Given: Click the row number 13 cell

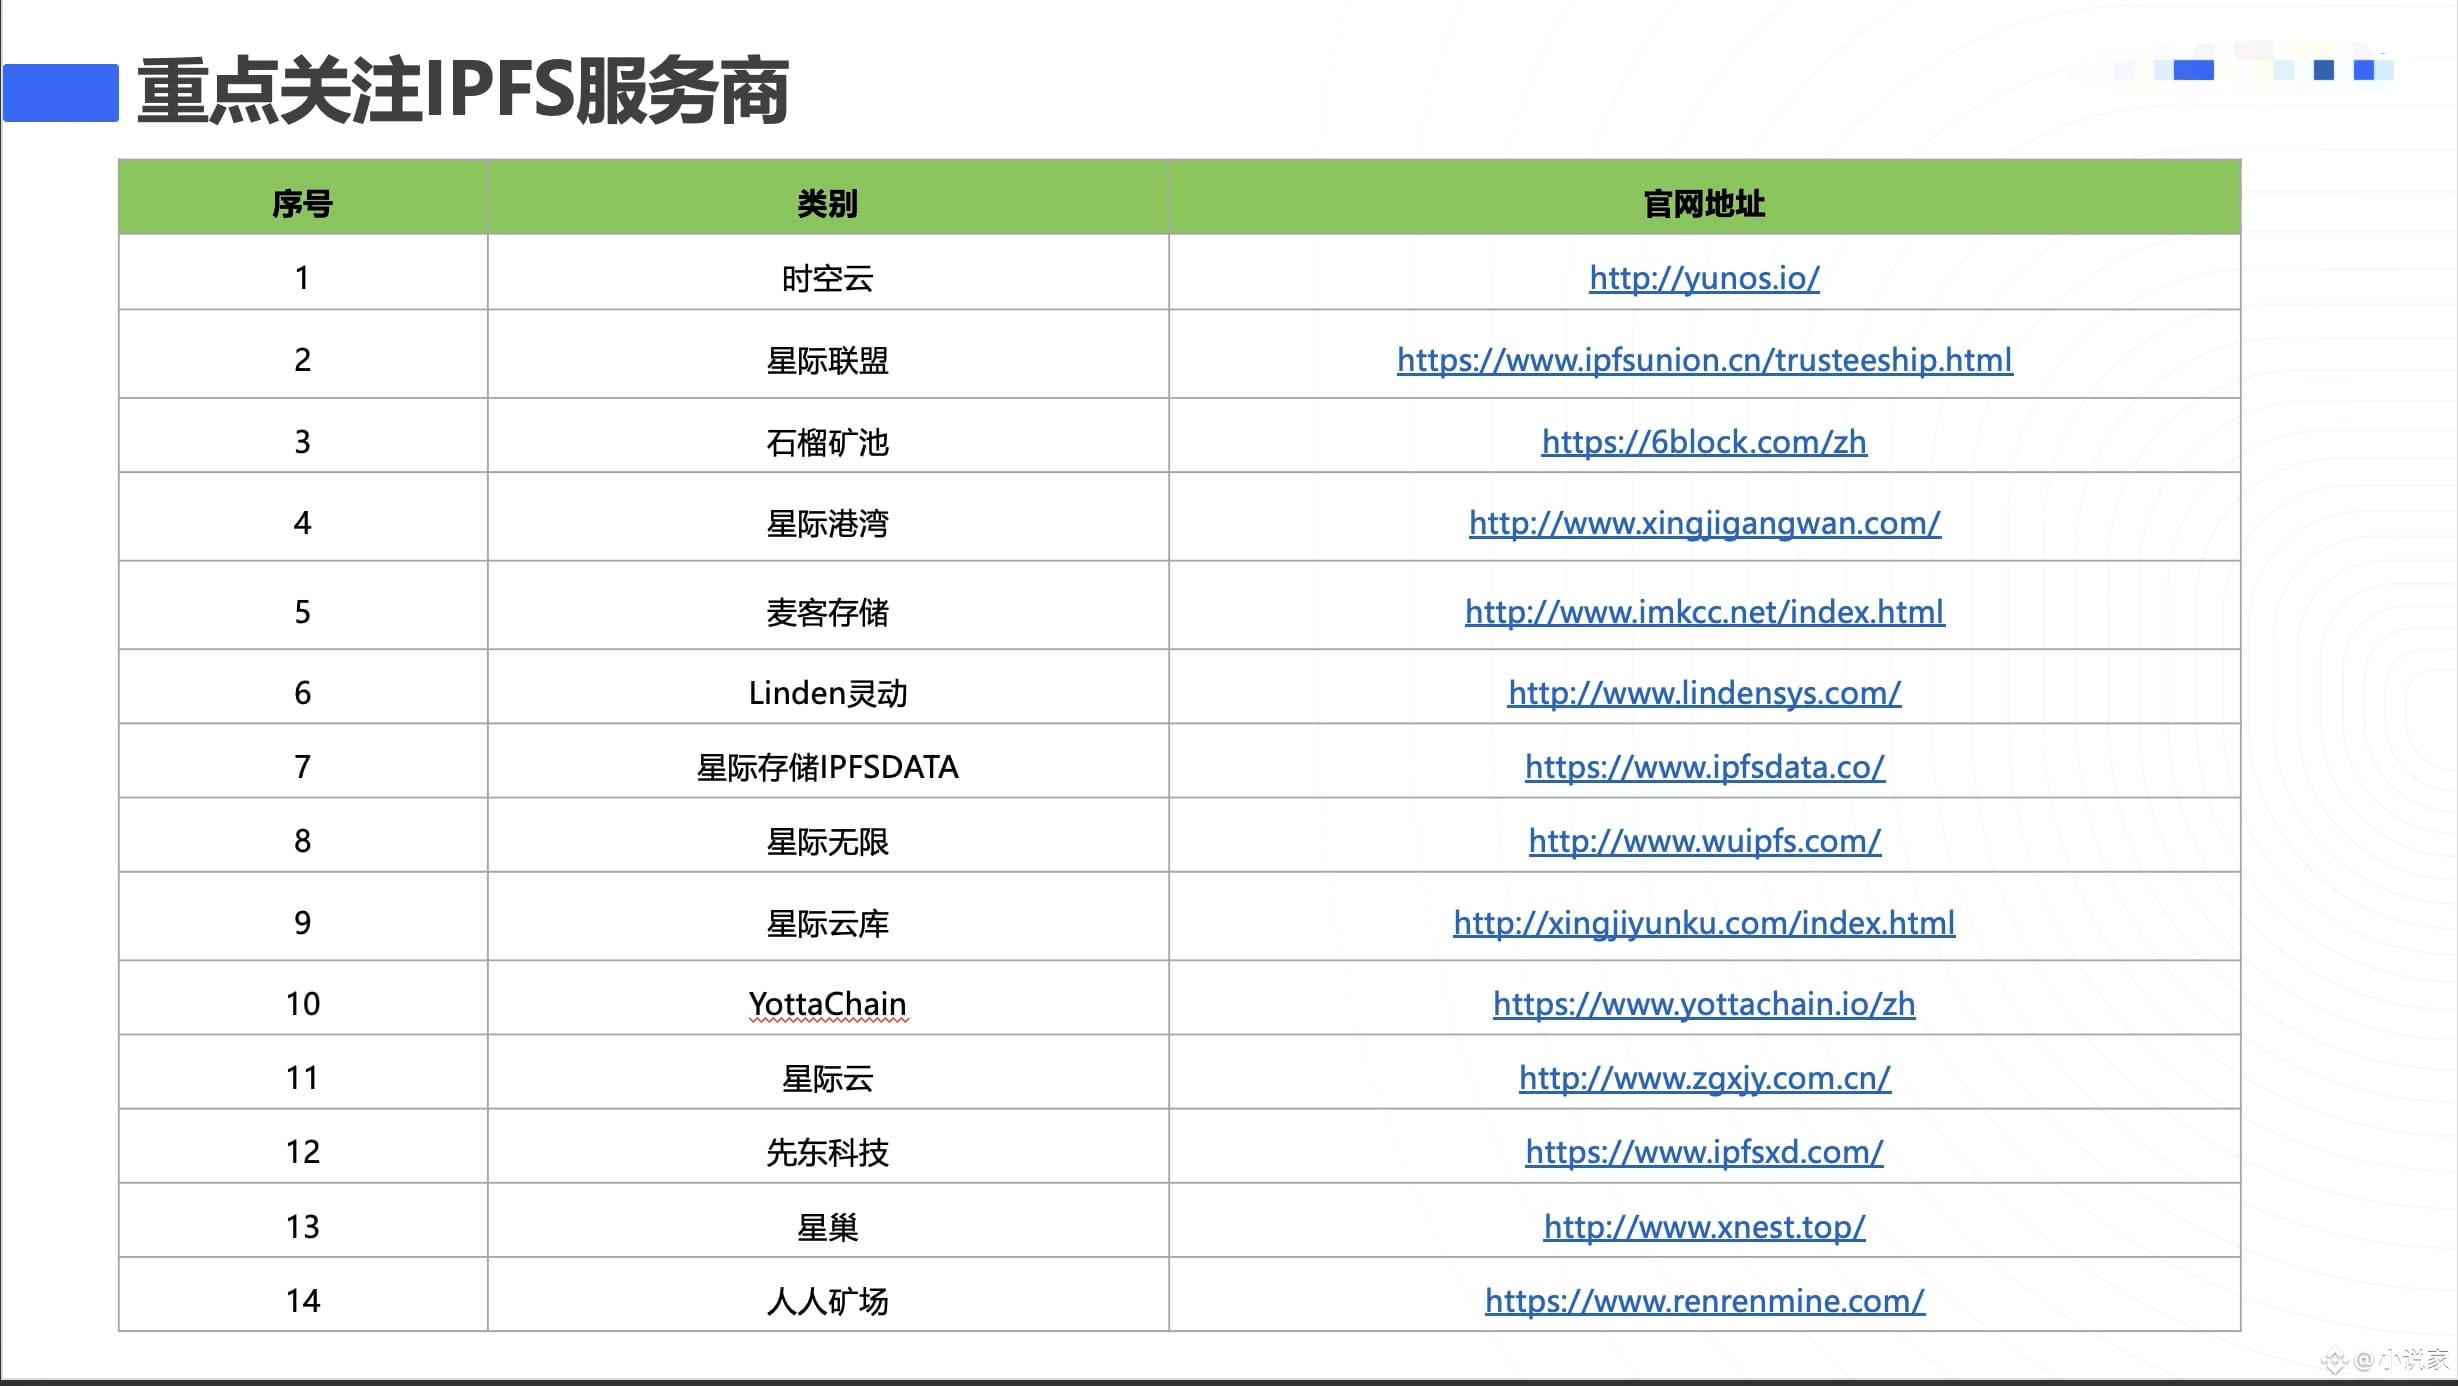Looking at the screenshot, I should [303, 1220].
